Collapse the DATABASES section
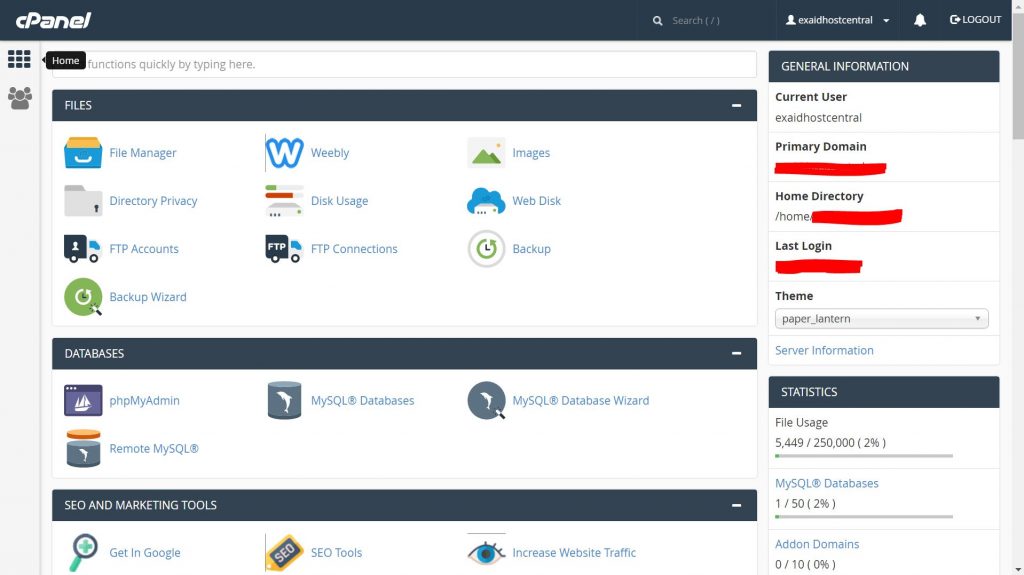 736,353
